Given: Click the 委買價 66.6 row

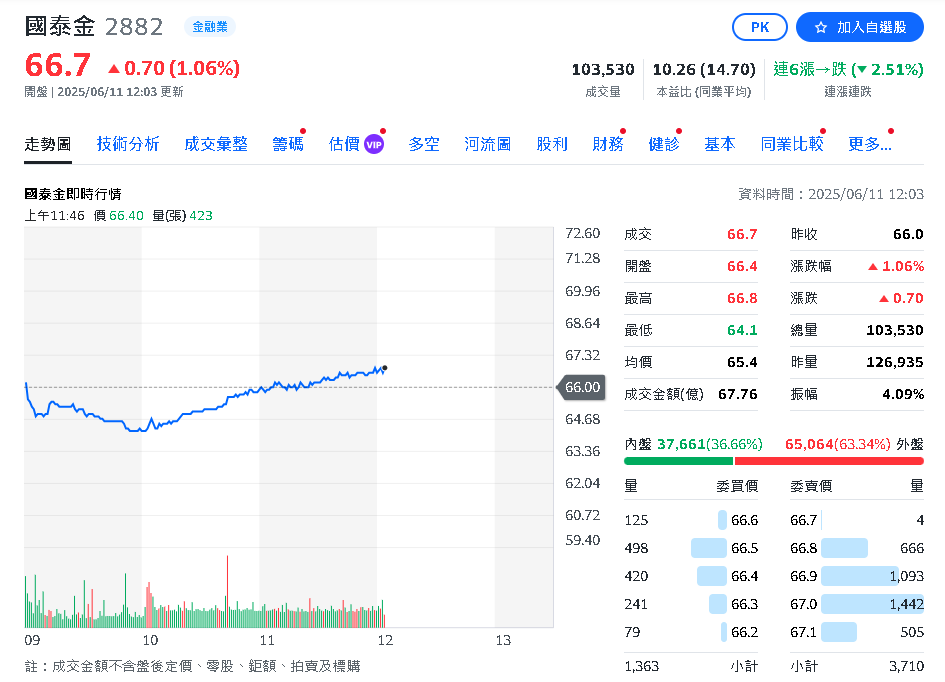Looking at the screenshot, I should click(x=691, y=520).
